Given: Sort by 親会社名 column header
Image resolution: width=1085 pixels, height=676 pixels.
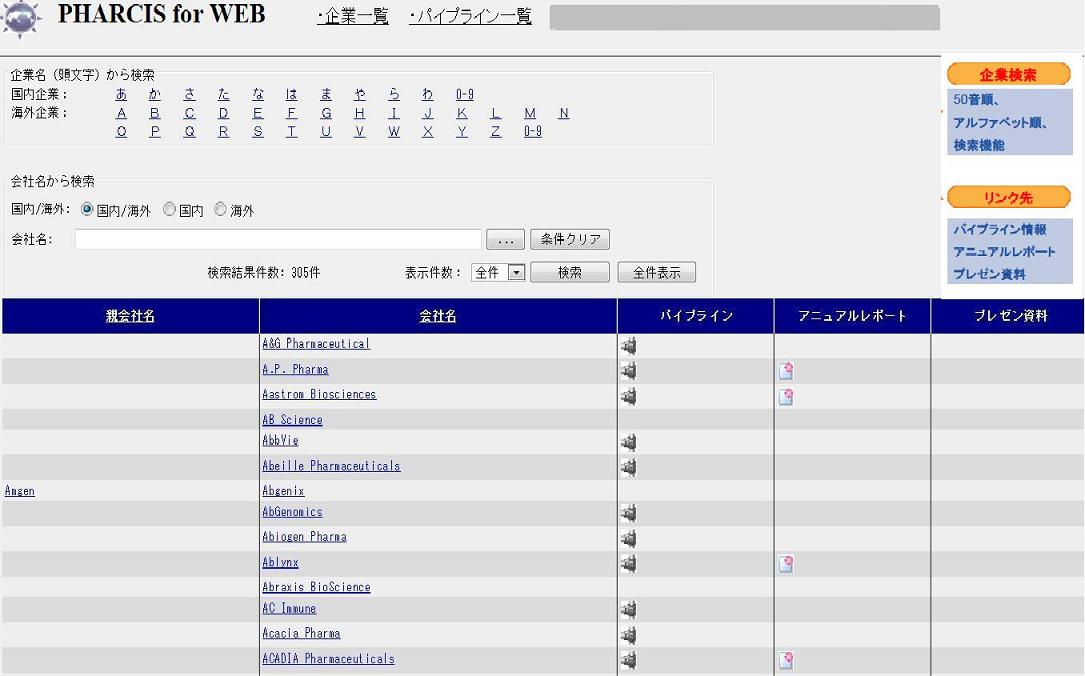Looking at the screenshot, I should [130, 316].
